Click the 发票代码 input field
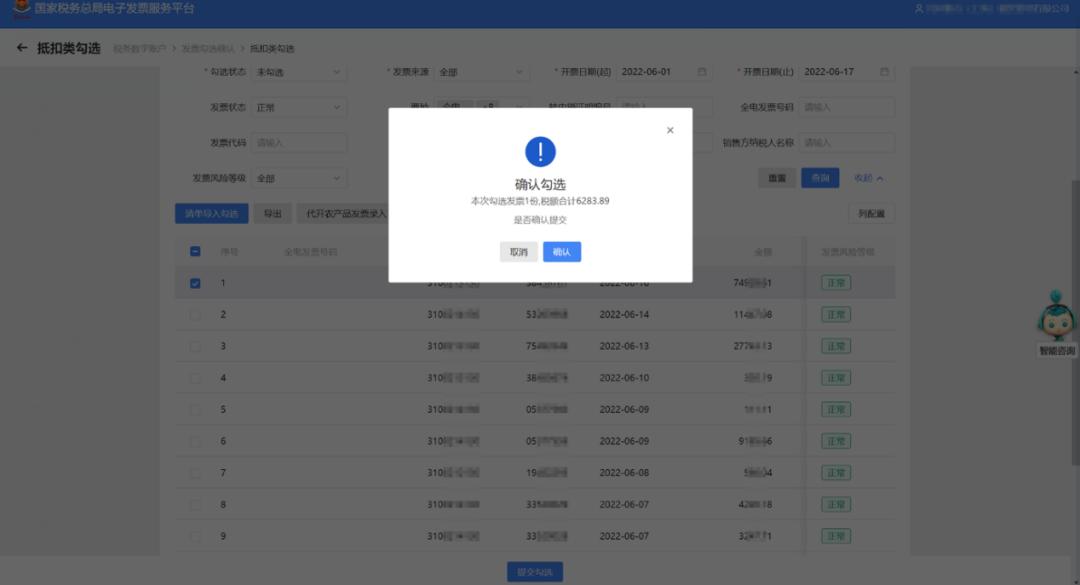 coord(298,143)
